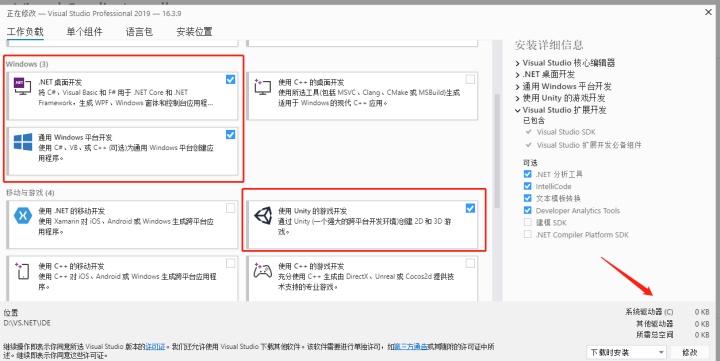Check the 使用 C++ 的移动开发 checkbox

(x=231, y=263)
